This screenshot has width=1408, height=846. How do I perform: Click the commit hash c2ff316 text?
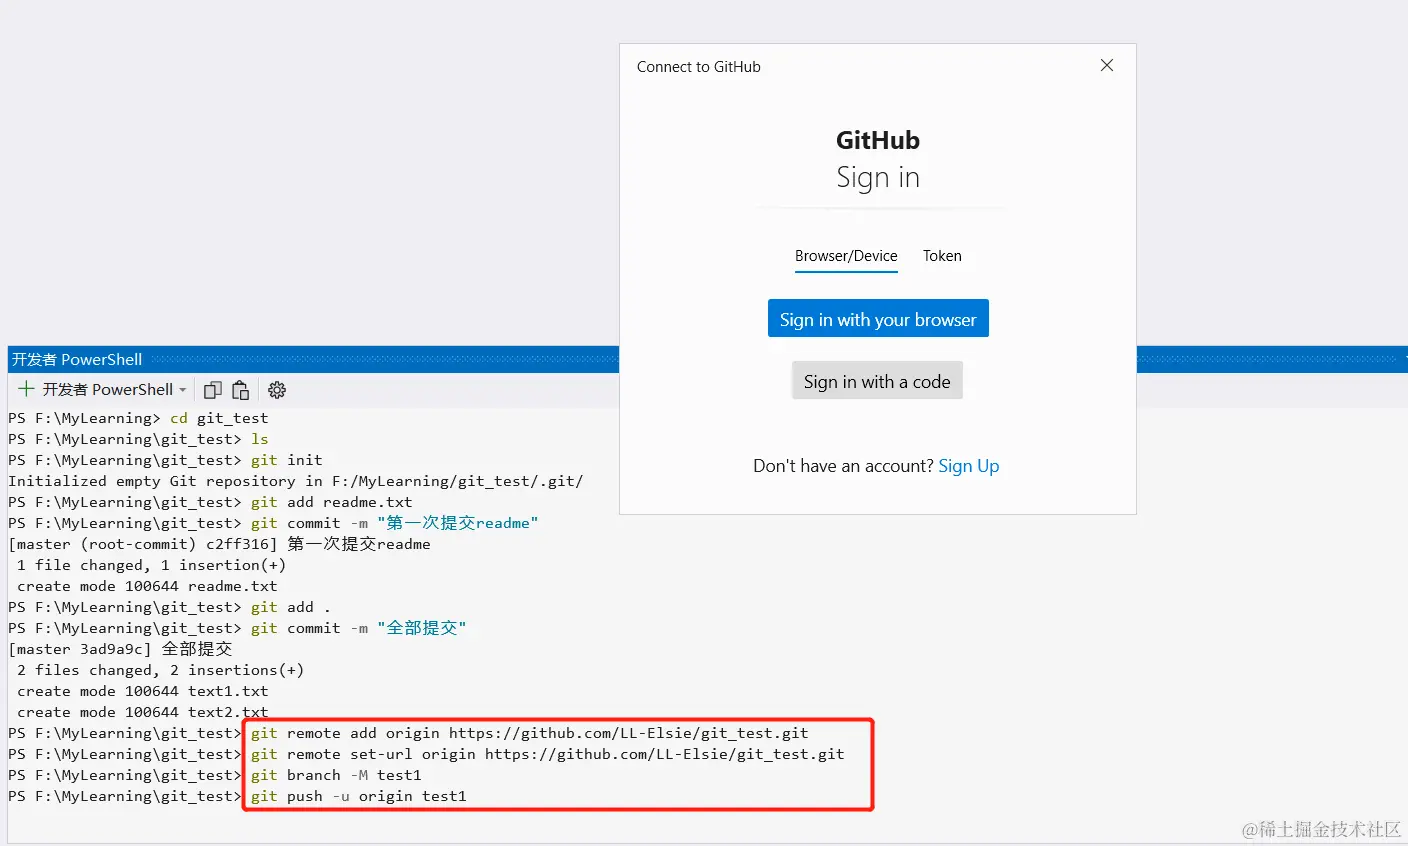pos(236,544)
